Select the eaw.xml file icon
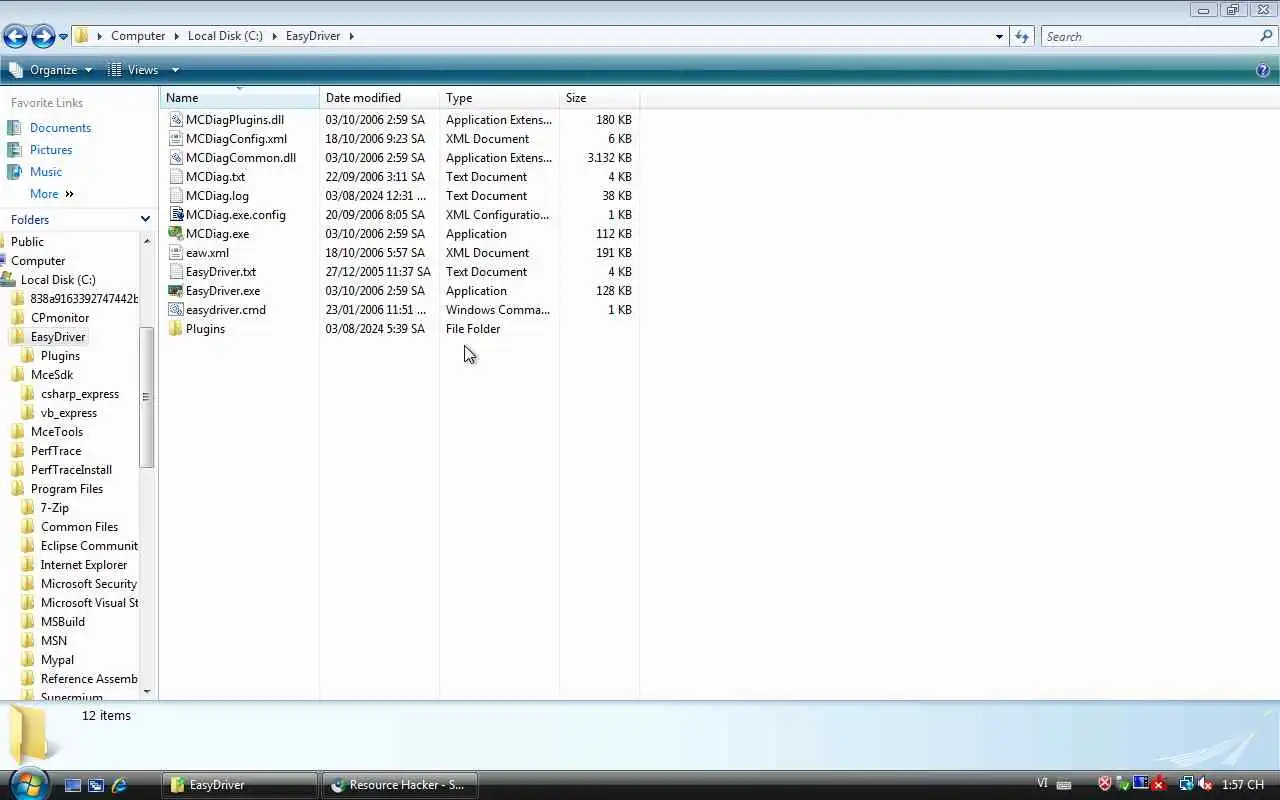 pos(176,253)
